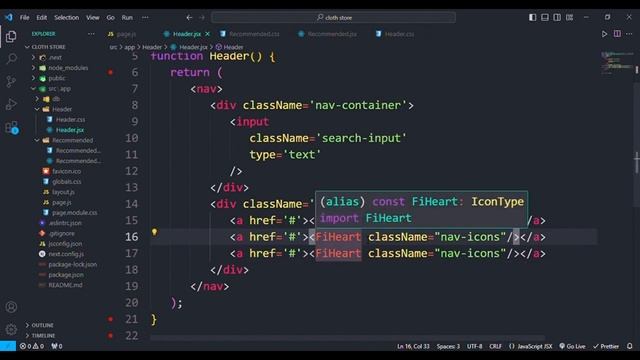Click the Spaces: 3 indentation setting

pos(448,346)
